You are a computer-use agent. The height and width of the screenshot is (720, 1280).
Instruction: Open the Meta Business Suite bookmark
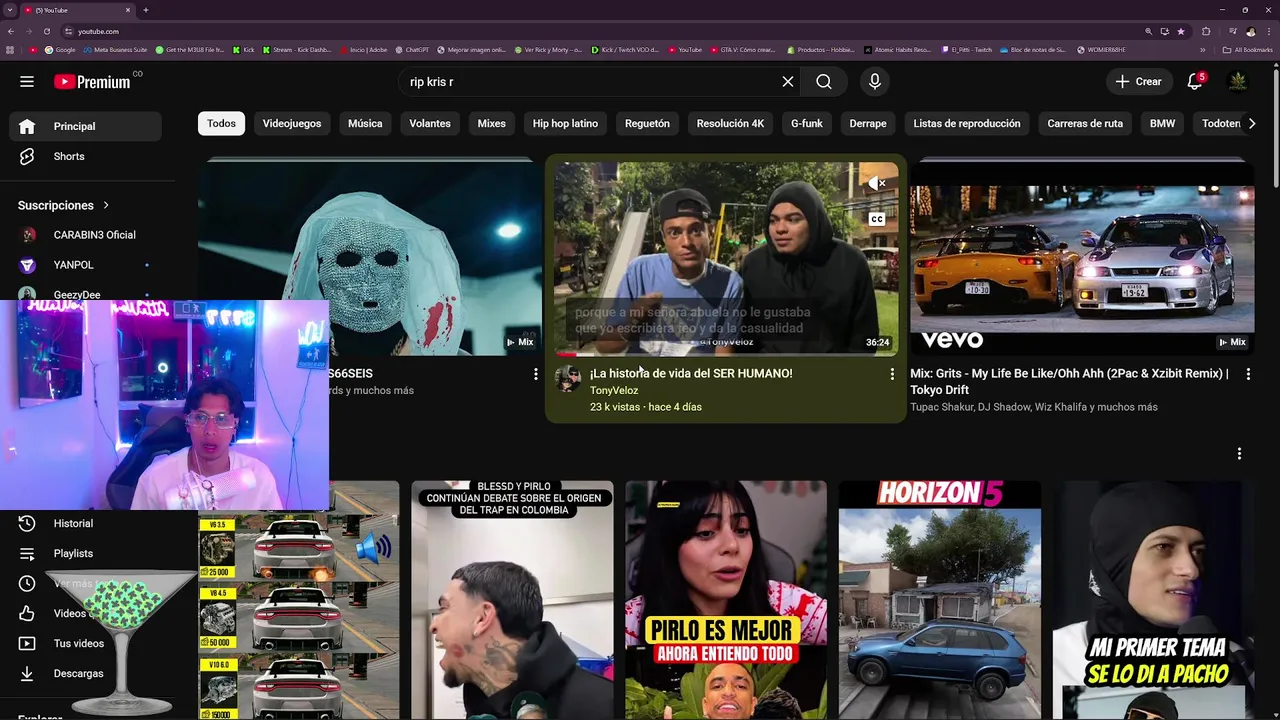115,50
